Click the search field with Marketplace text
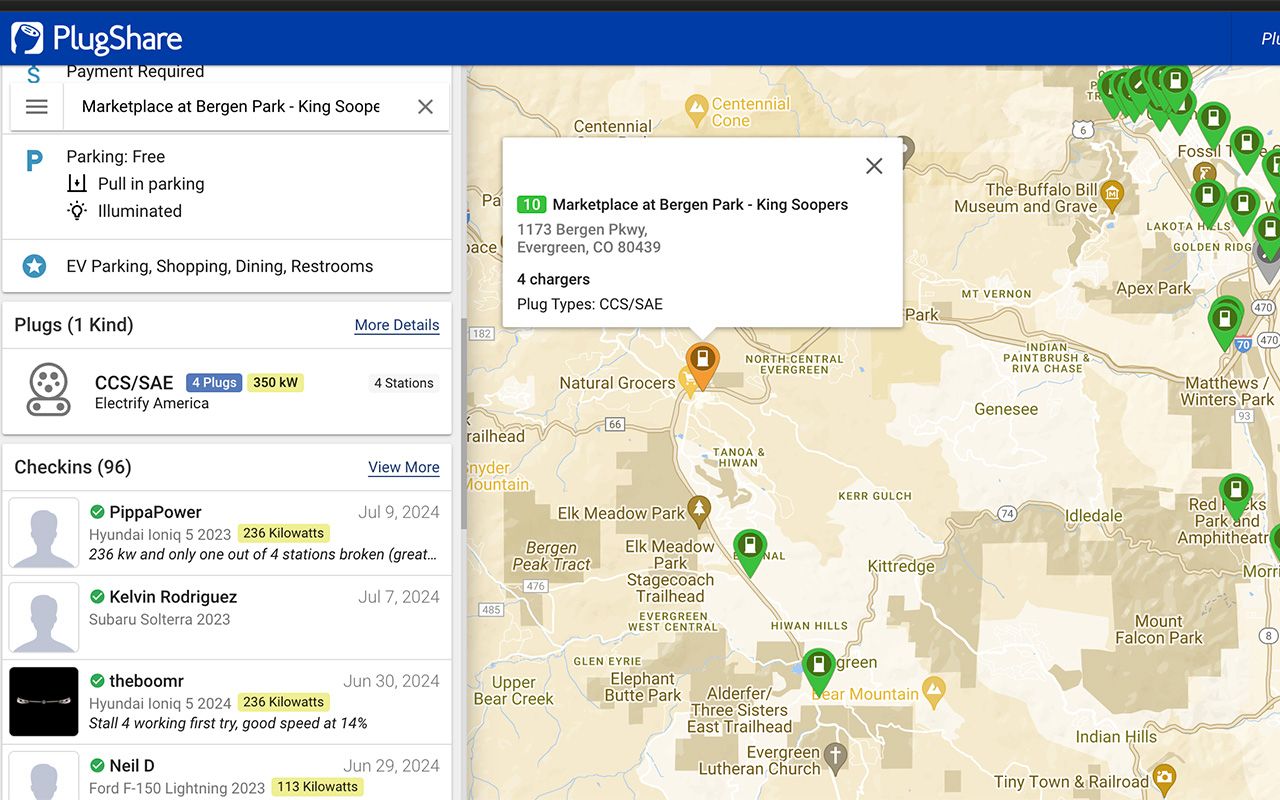 pos(231,107)
